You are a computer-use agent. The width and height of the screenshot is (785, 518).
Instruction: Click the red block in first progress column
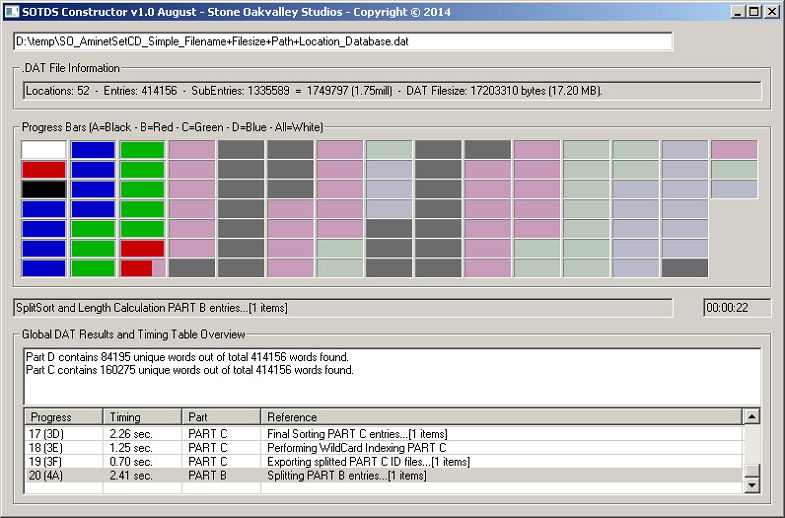click(x=43, y=170)
